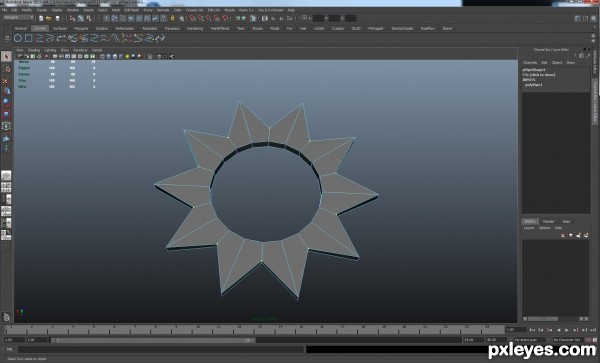Toggle Snap to points magnet
The width and height of the screenshot is (600, 363).
pyautogui.click(x=209, y=18)
